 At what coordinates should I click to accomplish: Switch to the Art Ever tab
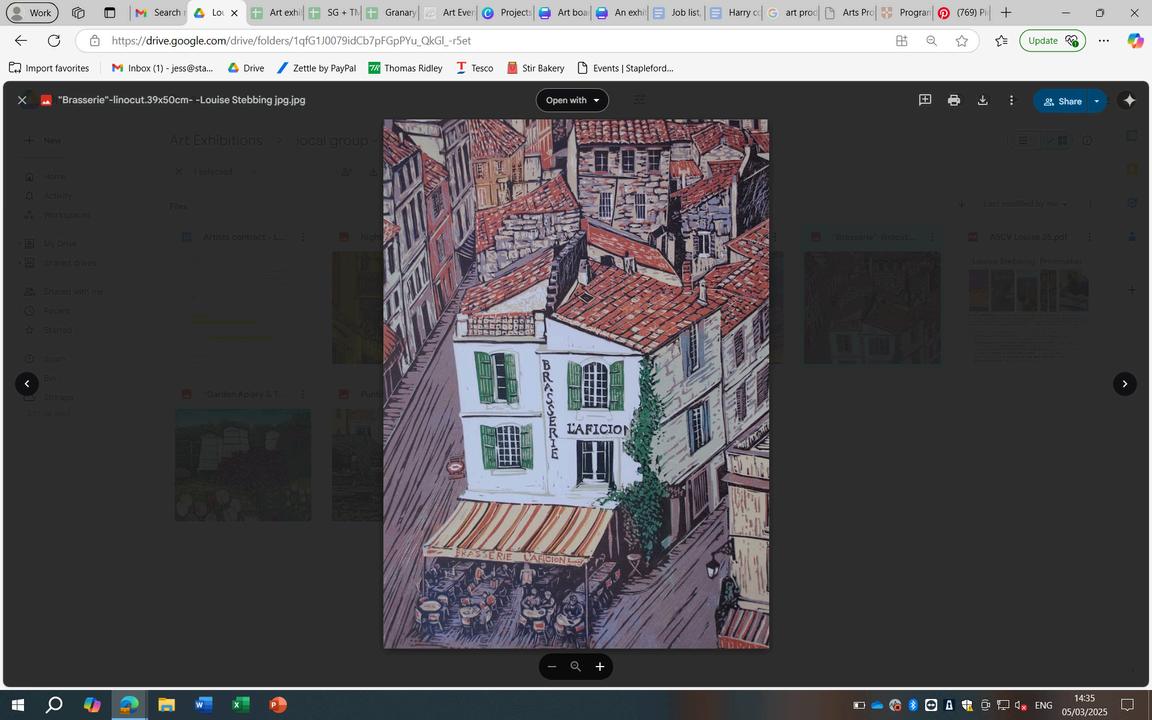[448, 12]
